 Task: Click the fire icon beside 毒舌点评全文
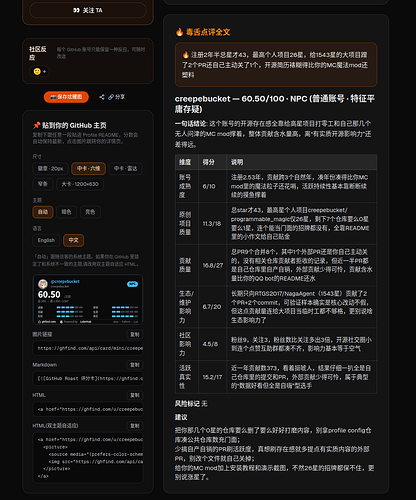(179, 32)
